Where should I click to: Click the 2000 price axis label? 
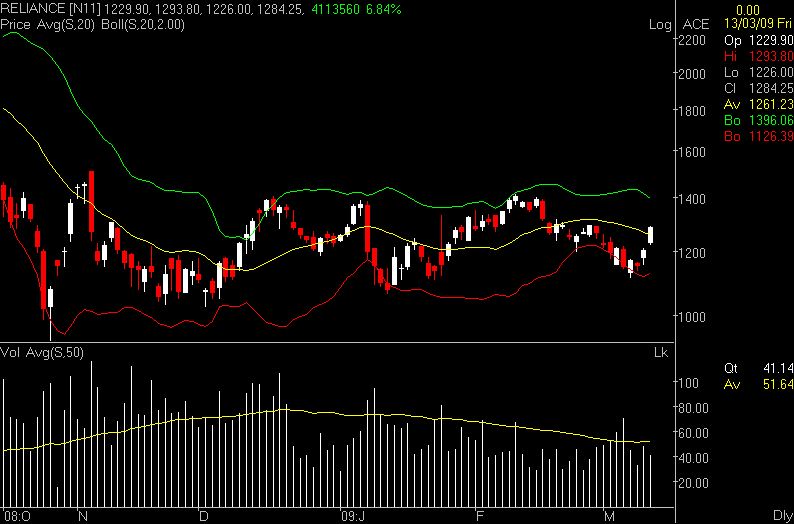pos(693,73)
